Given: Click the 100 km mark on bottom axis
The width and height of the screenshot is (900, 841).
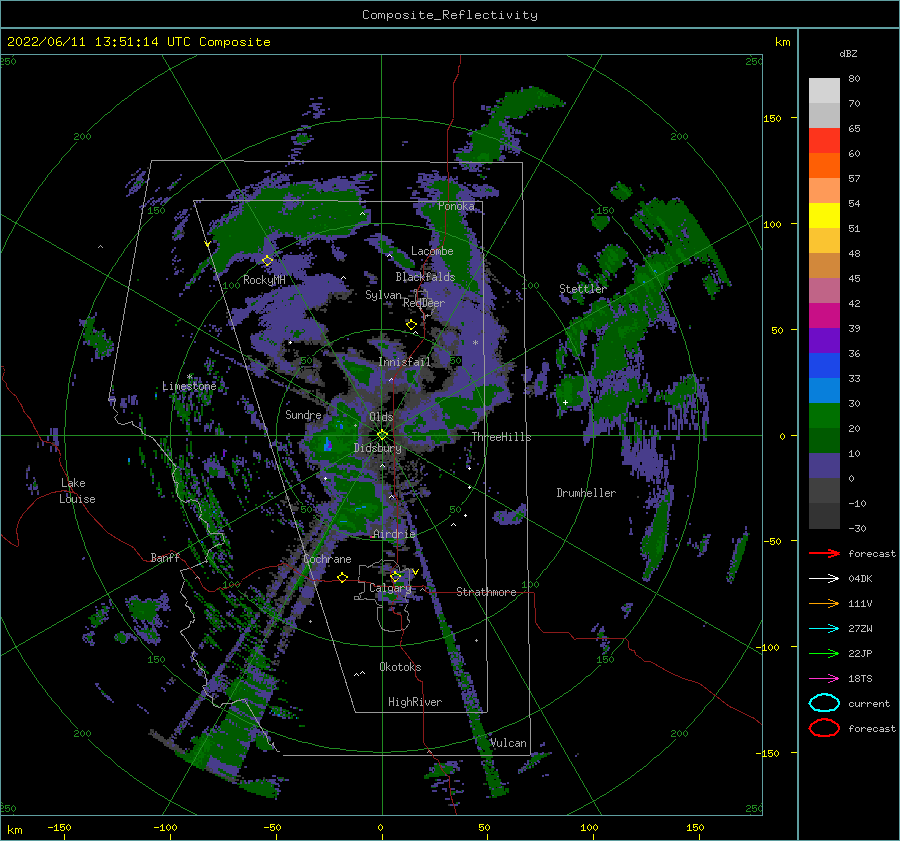Looking at the screenshot, I should 589,827.
